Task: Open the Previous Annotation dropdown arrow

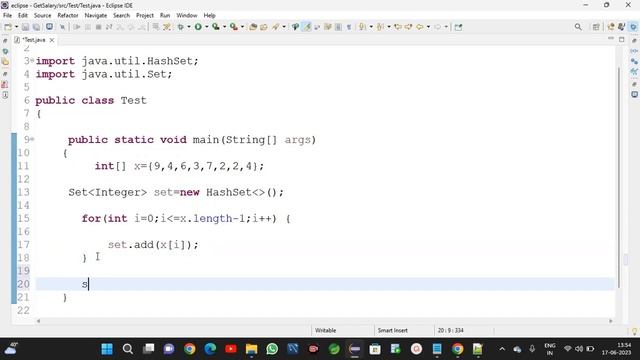Action: point(389,27)
